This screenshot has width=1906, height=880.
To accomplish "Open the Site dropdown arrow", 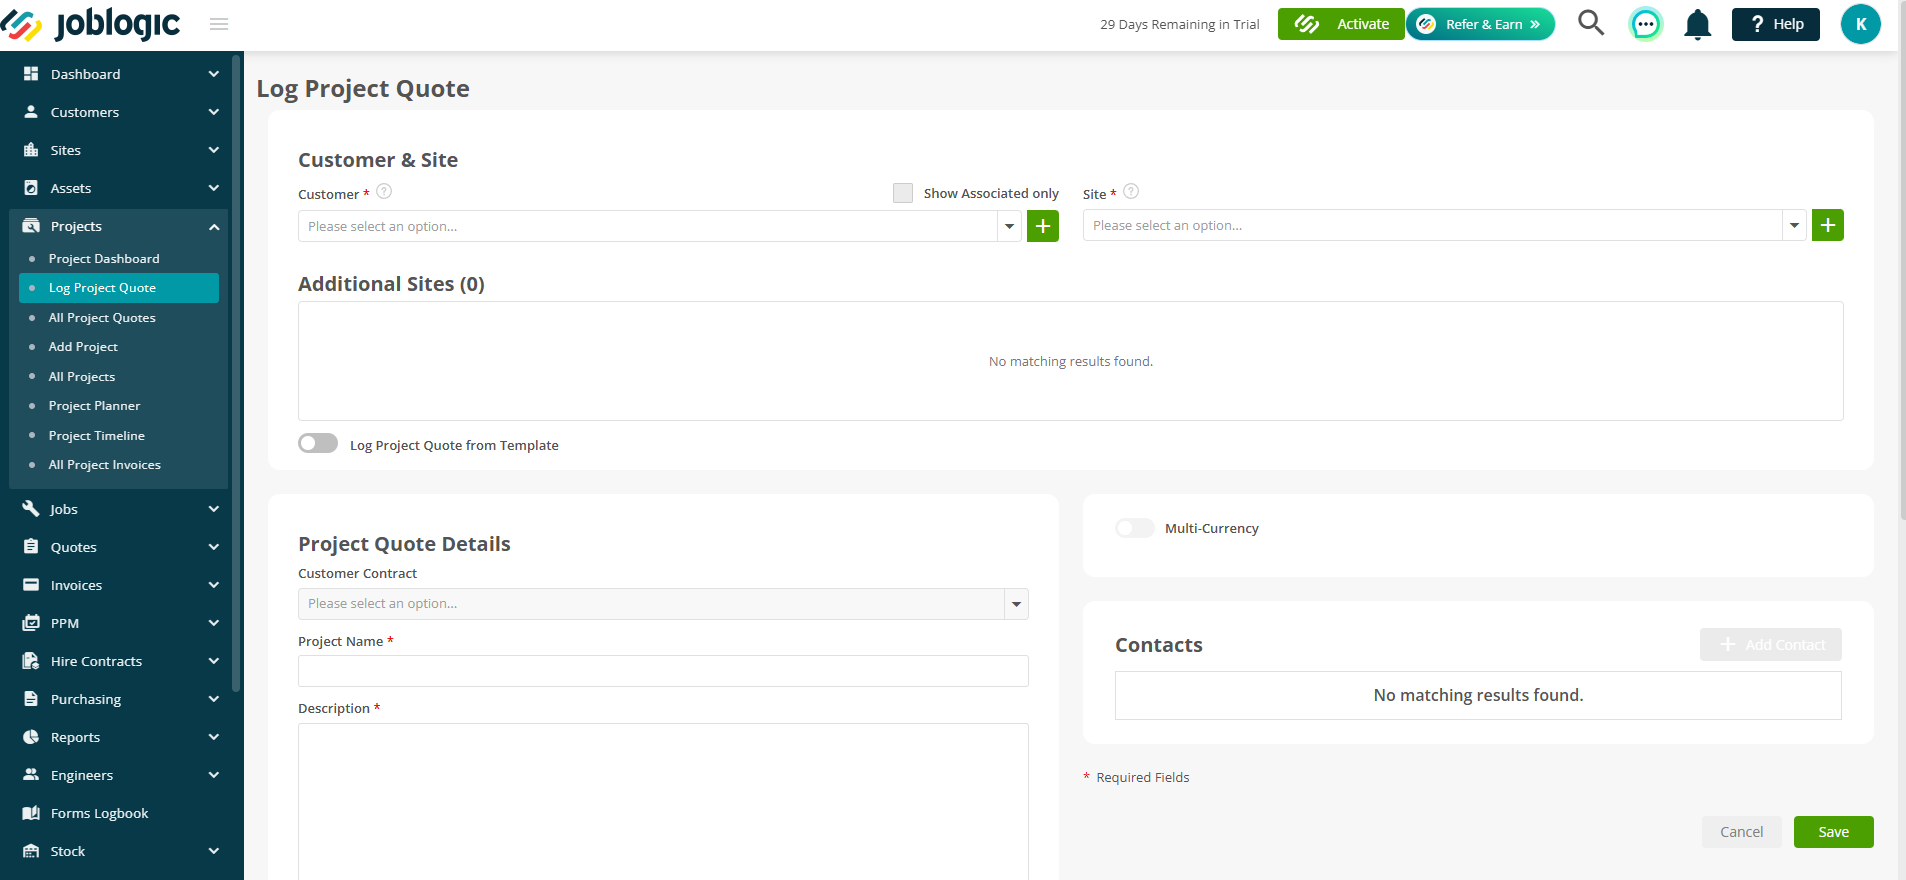I will (1795, 225).
